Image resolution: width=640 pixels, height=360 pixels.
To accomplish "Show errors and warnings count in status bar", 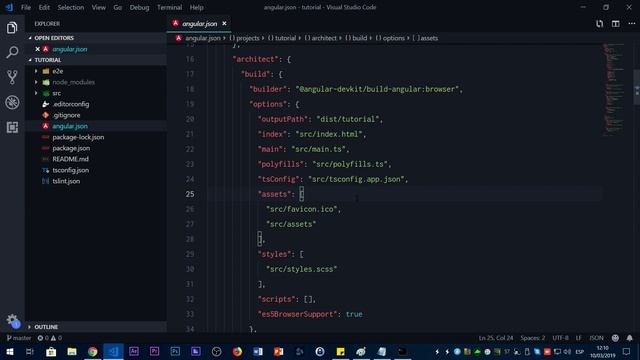I will tap(49, 338).
